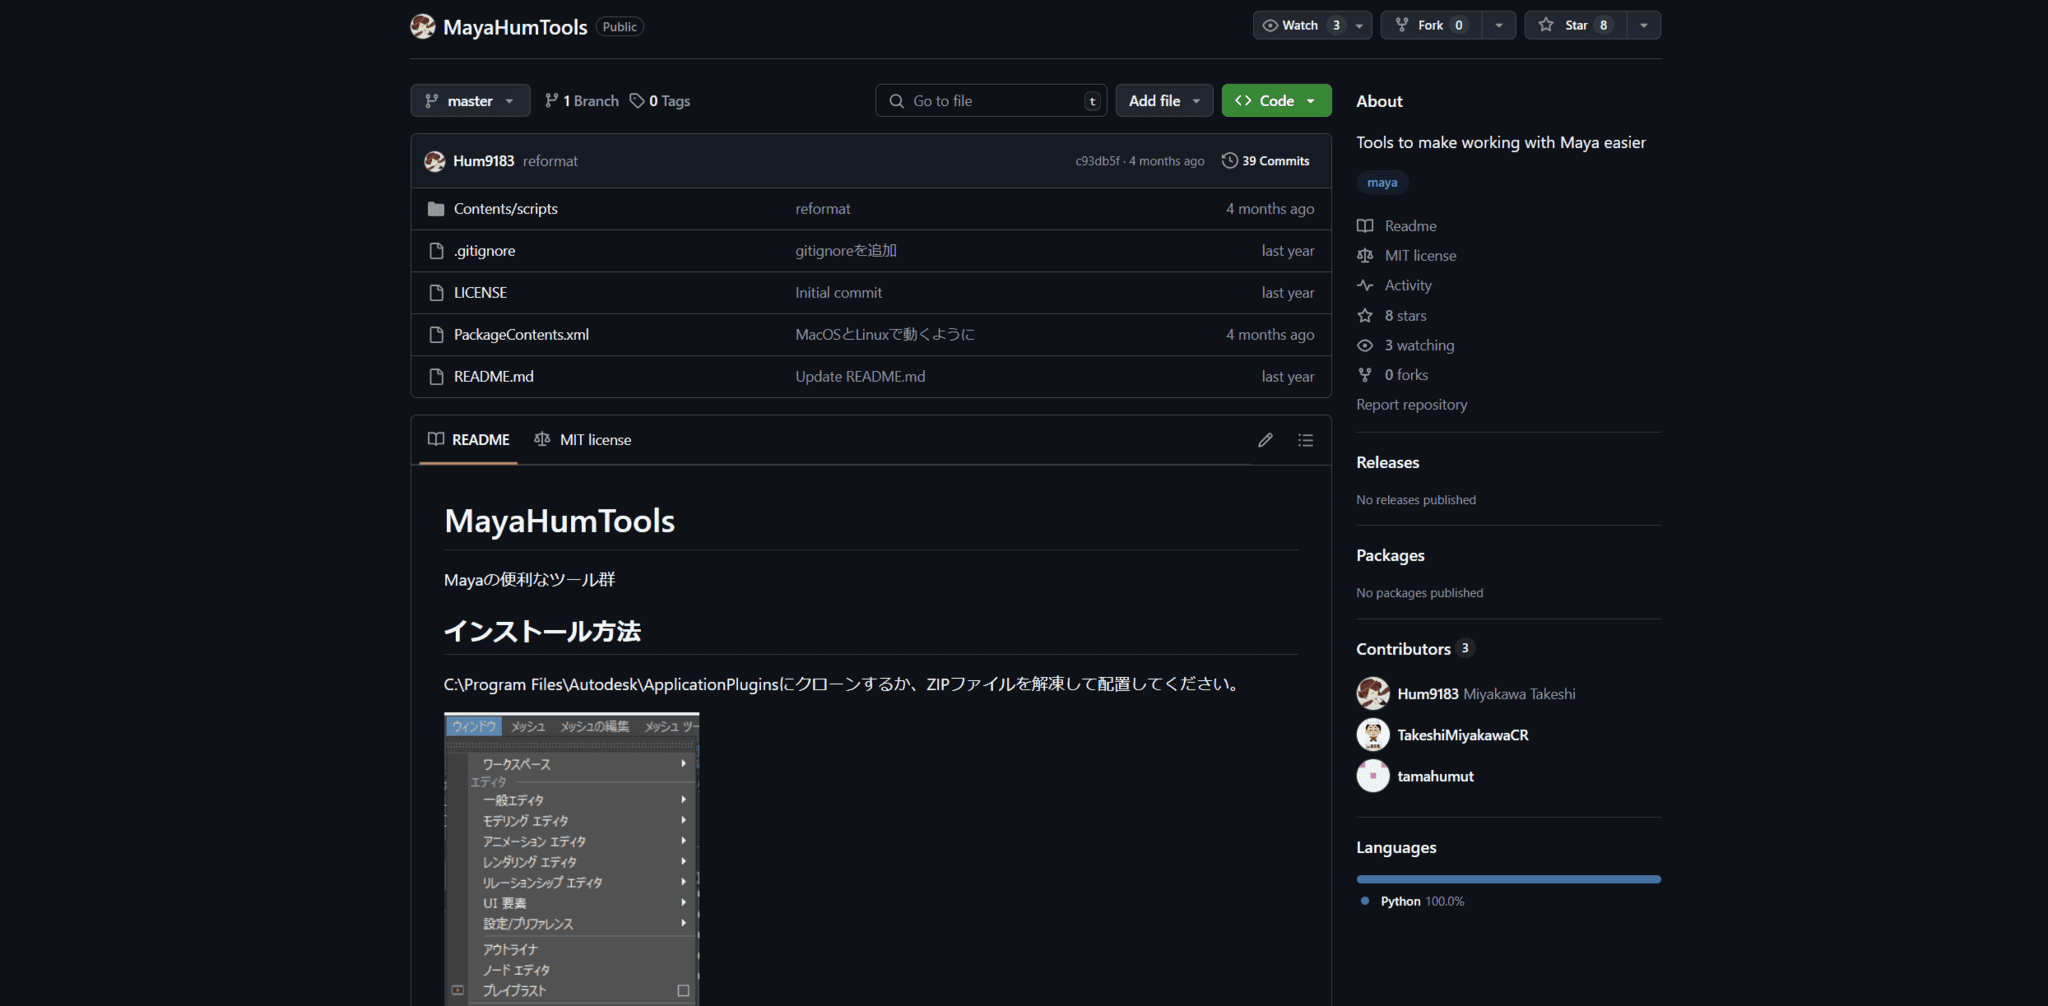Open the 1 Branch link
This screenshot has width=2048, height=1006.
[582, 101]
